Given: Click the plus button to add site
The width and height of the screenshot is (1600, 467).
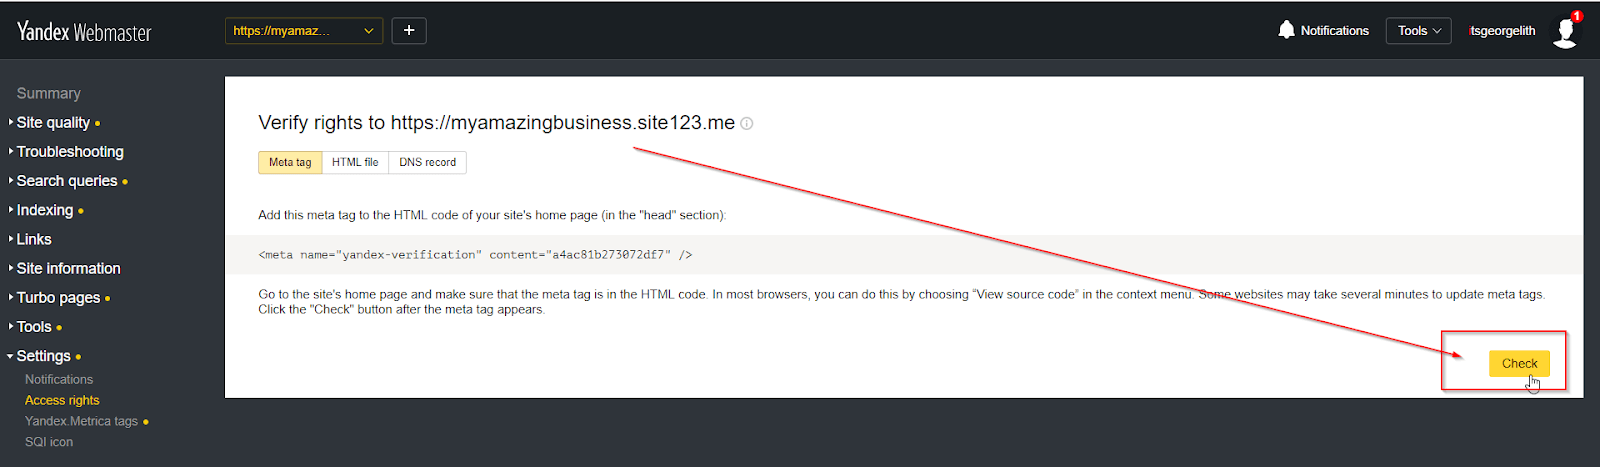Looking at the screenshot, I should pos(409,31).
